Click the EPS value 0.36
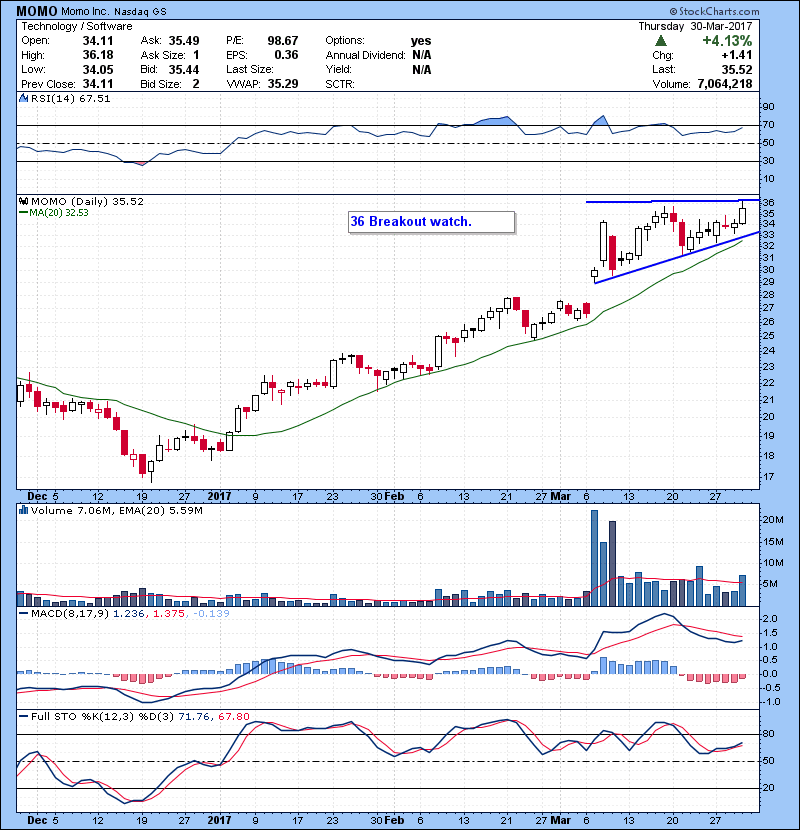This screenshot has width=800, height=830. tap(286, 55)
